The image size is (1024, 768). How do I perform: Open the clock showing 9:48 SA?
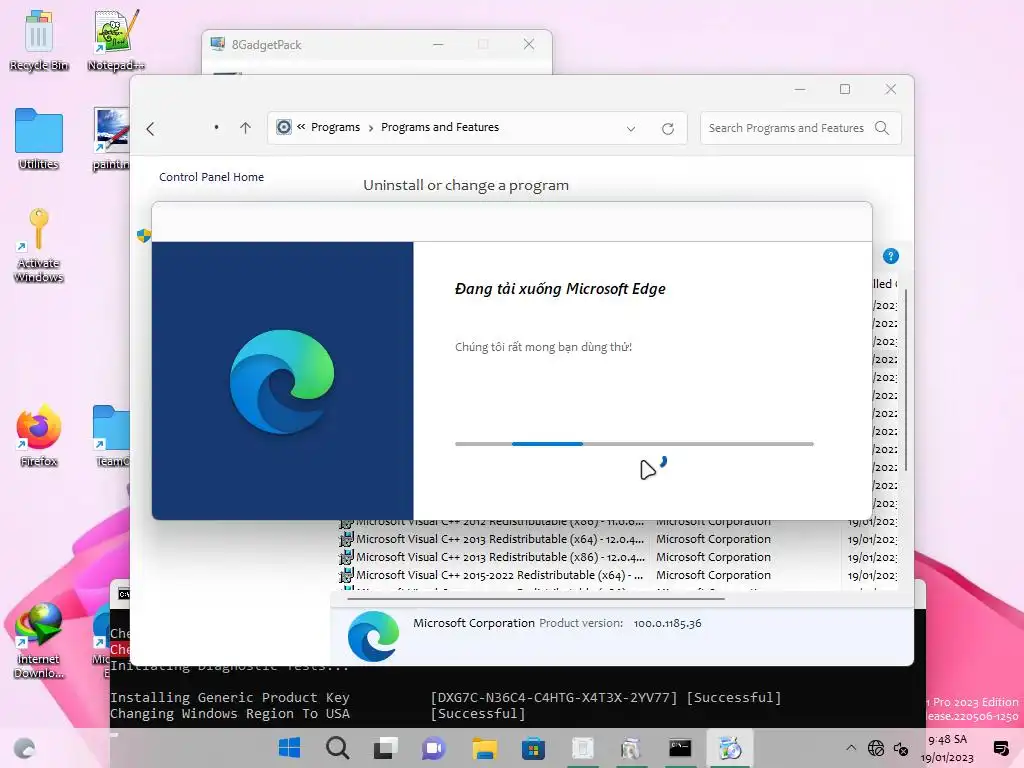click(947, 748)
